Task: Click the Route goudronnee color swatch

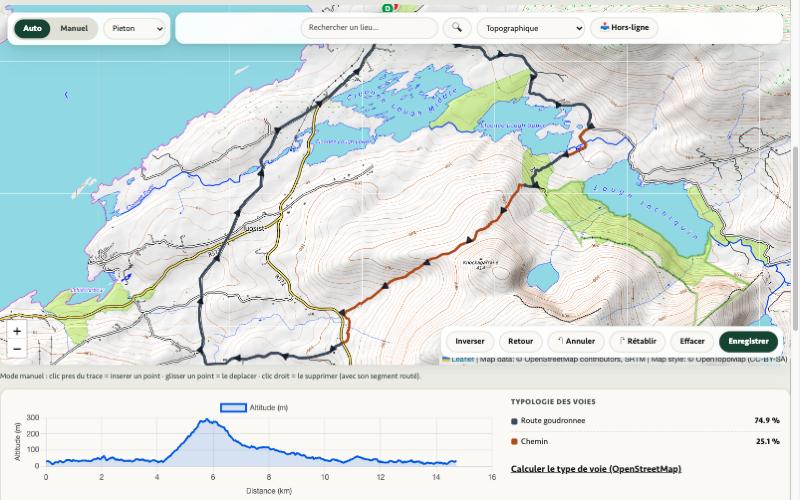Action: 514,421
